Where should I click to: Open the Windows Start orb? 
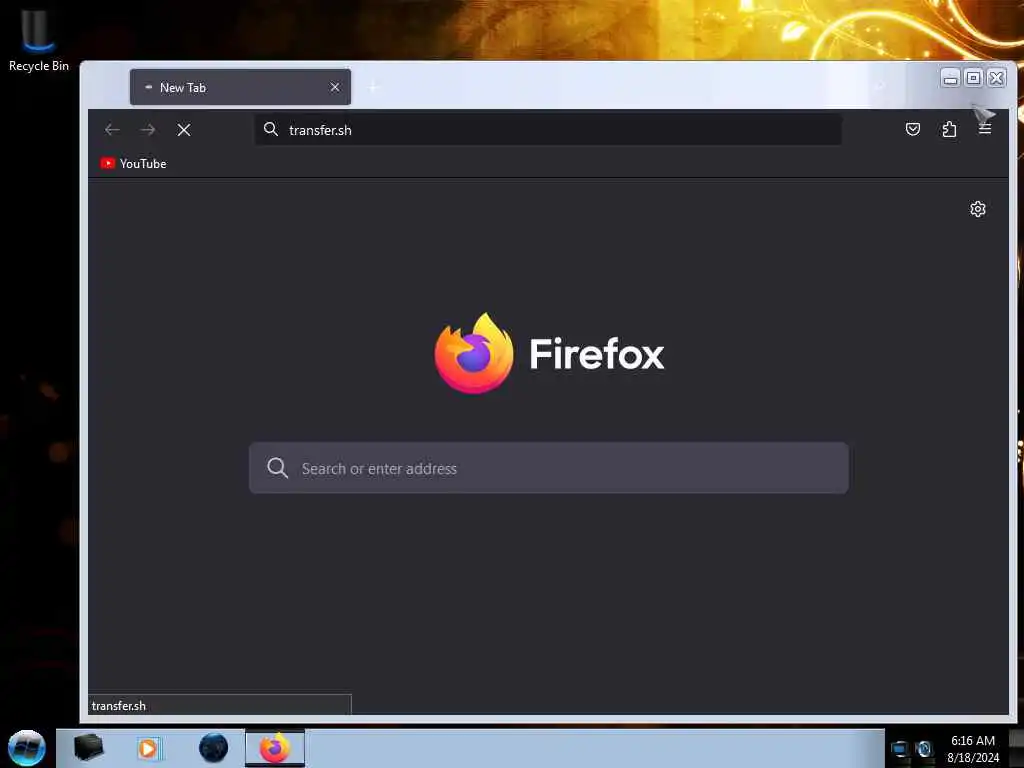pos(27,748)
